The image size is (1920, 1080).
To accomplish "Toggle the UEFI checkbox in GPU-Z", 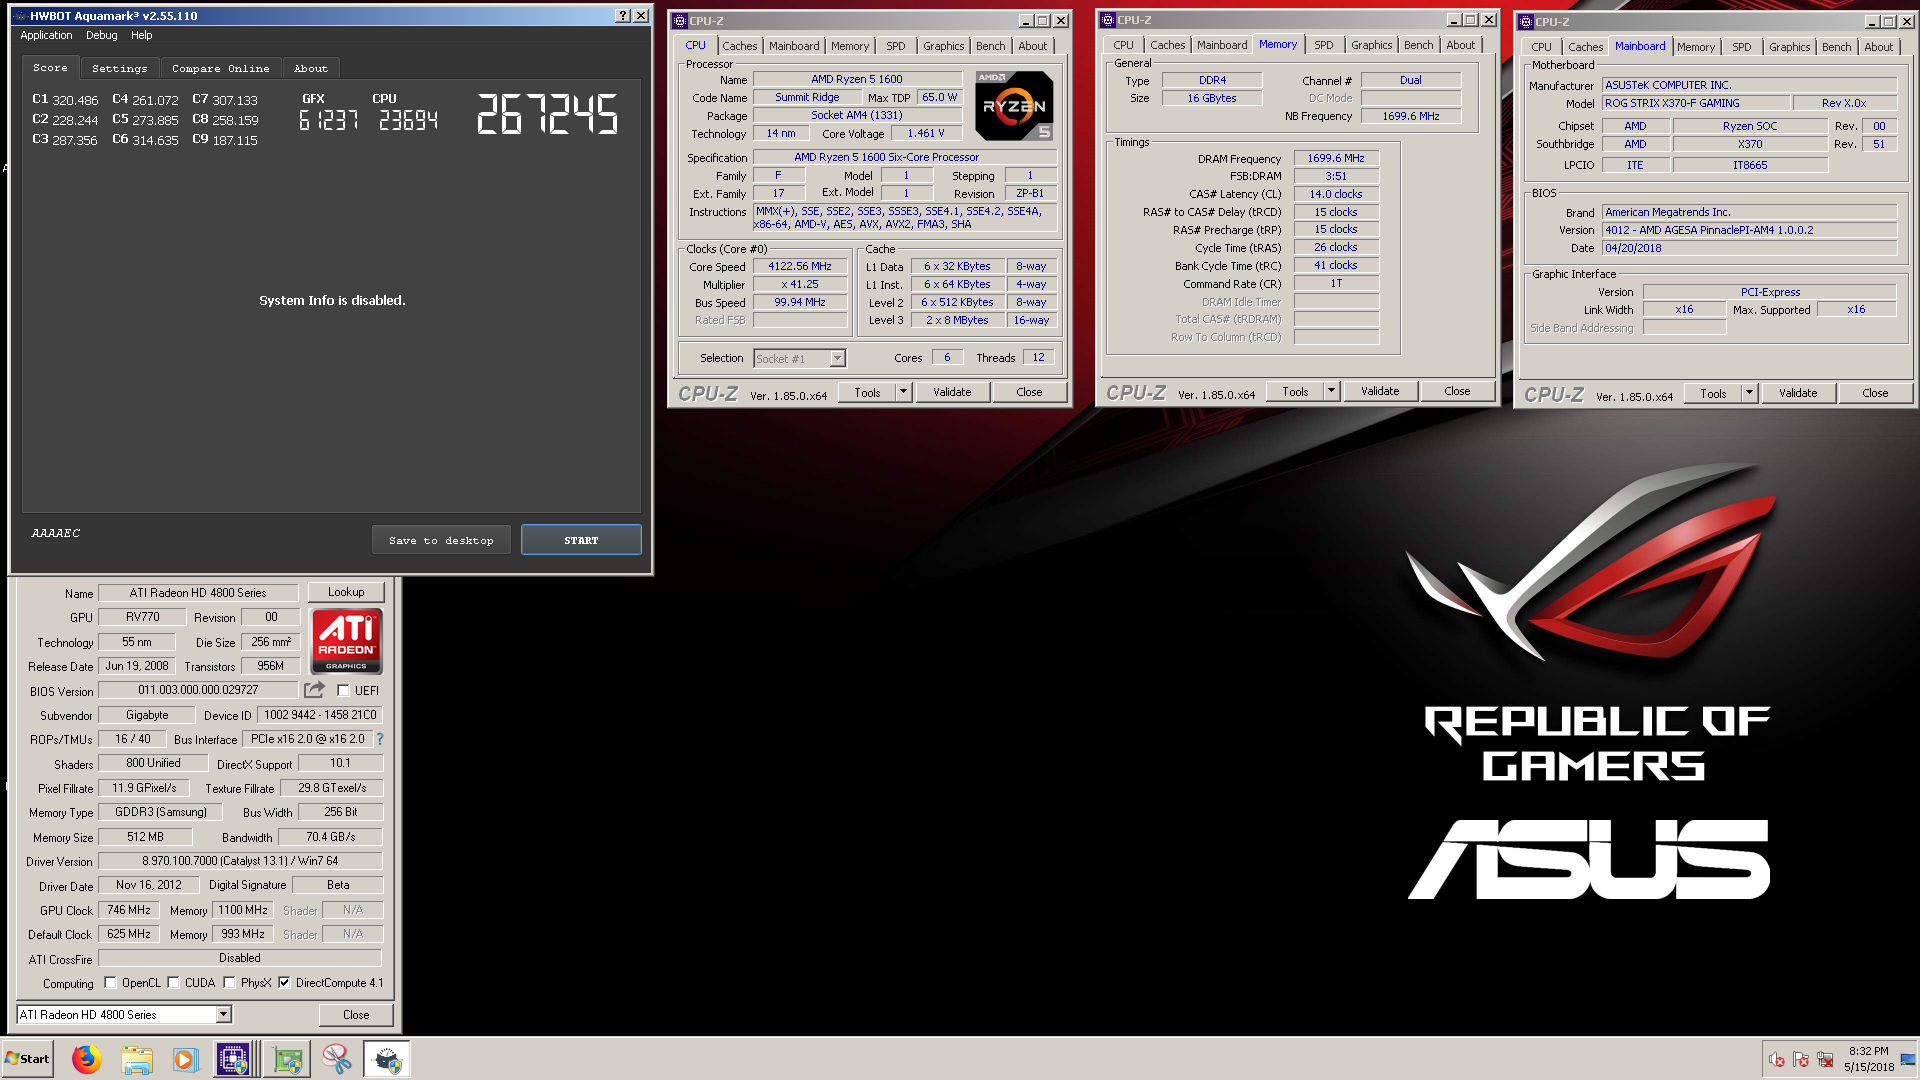I will [343, 691].
